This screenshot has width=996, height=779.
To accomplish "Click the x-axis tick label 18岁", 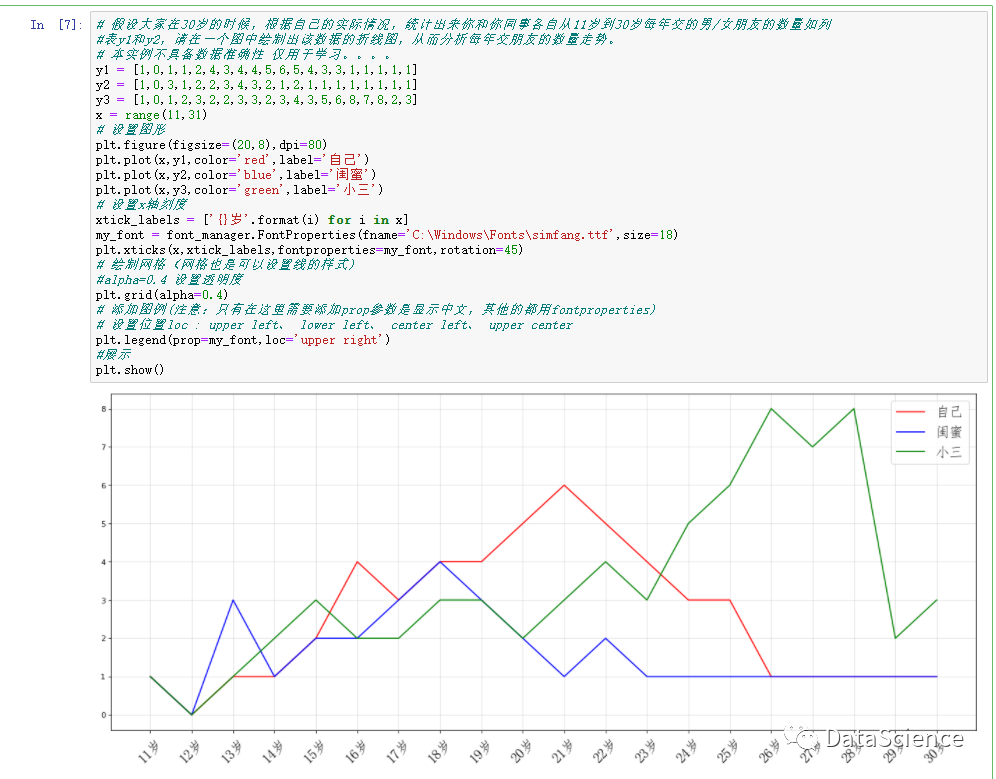I will coord(438,751).
